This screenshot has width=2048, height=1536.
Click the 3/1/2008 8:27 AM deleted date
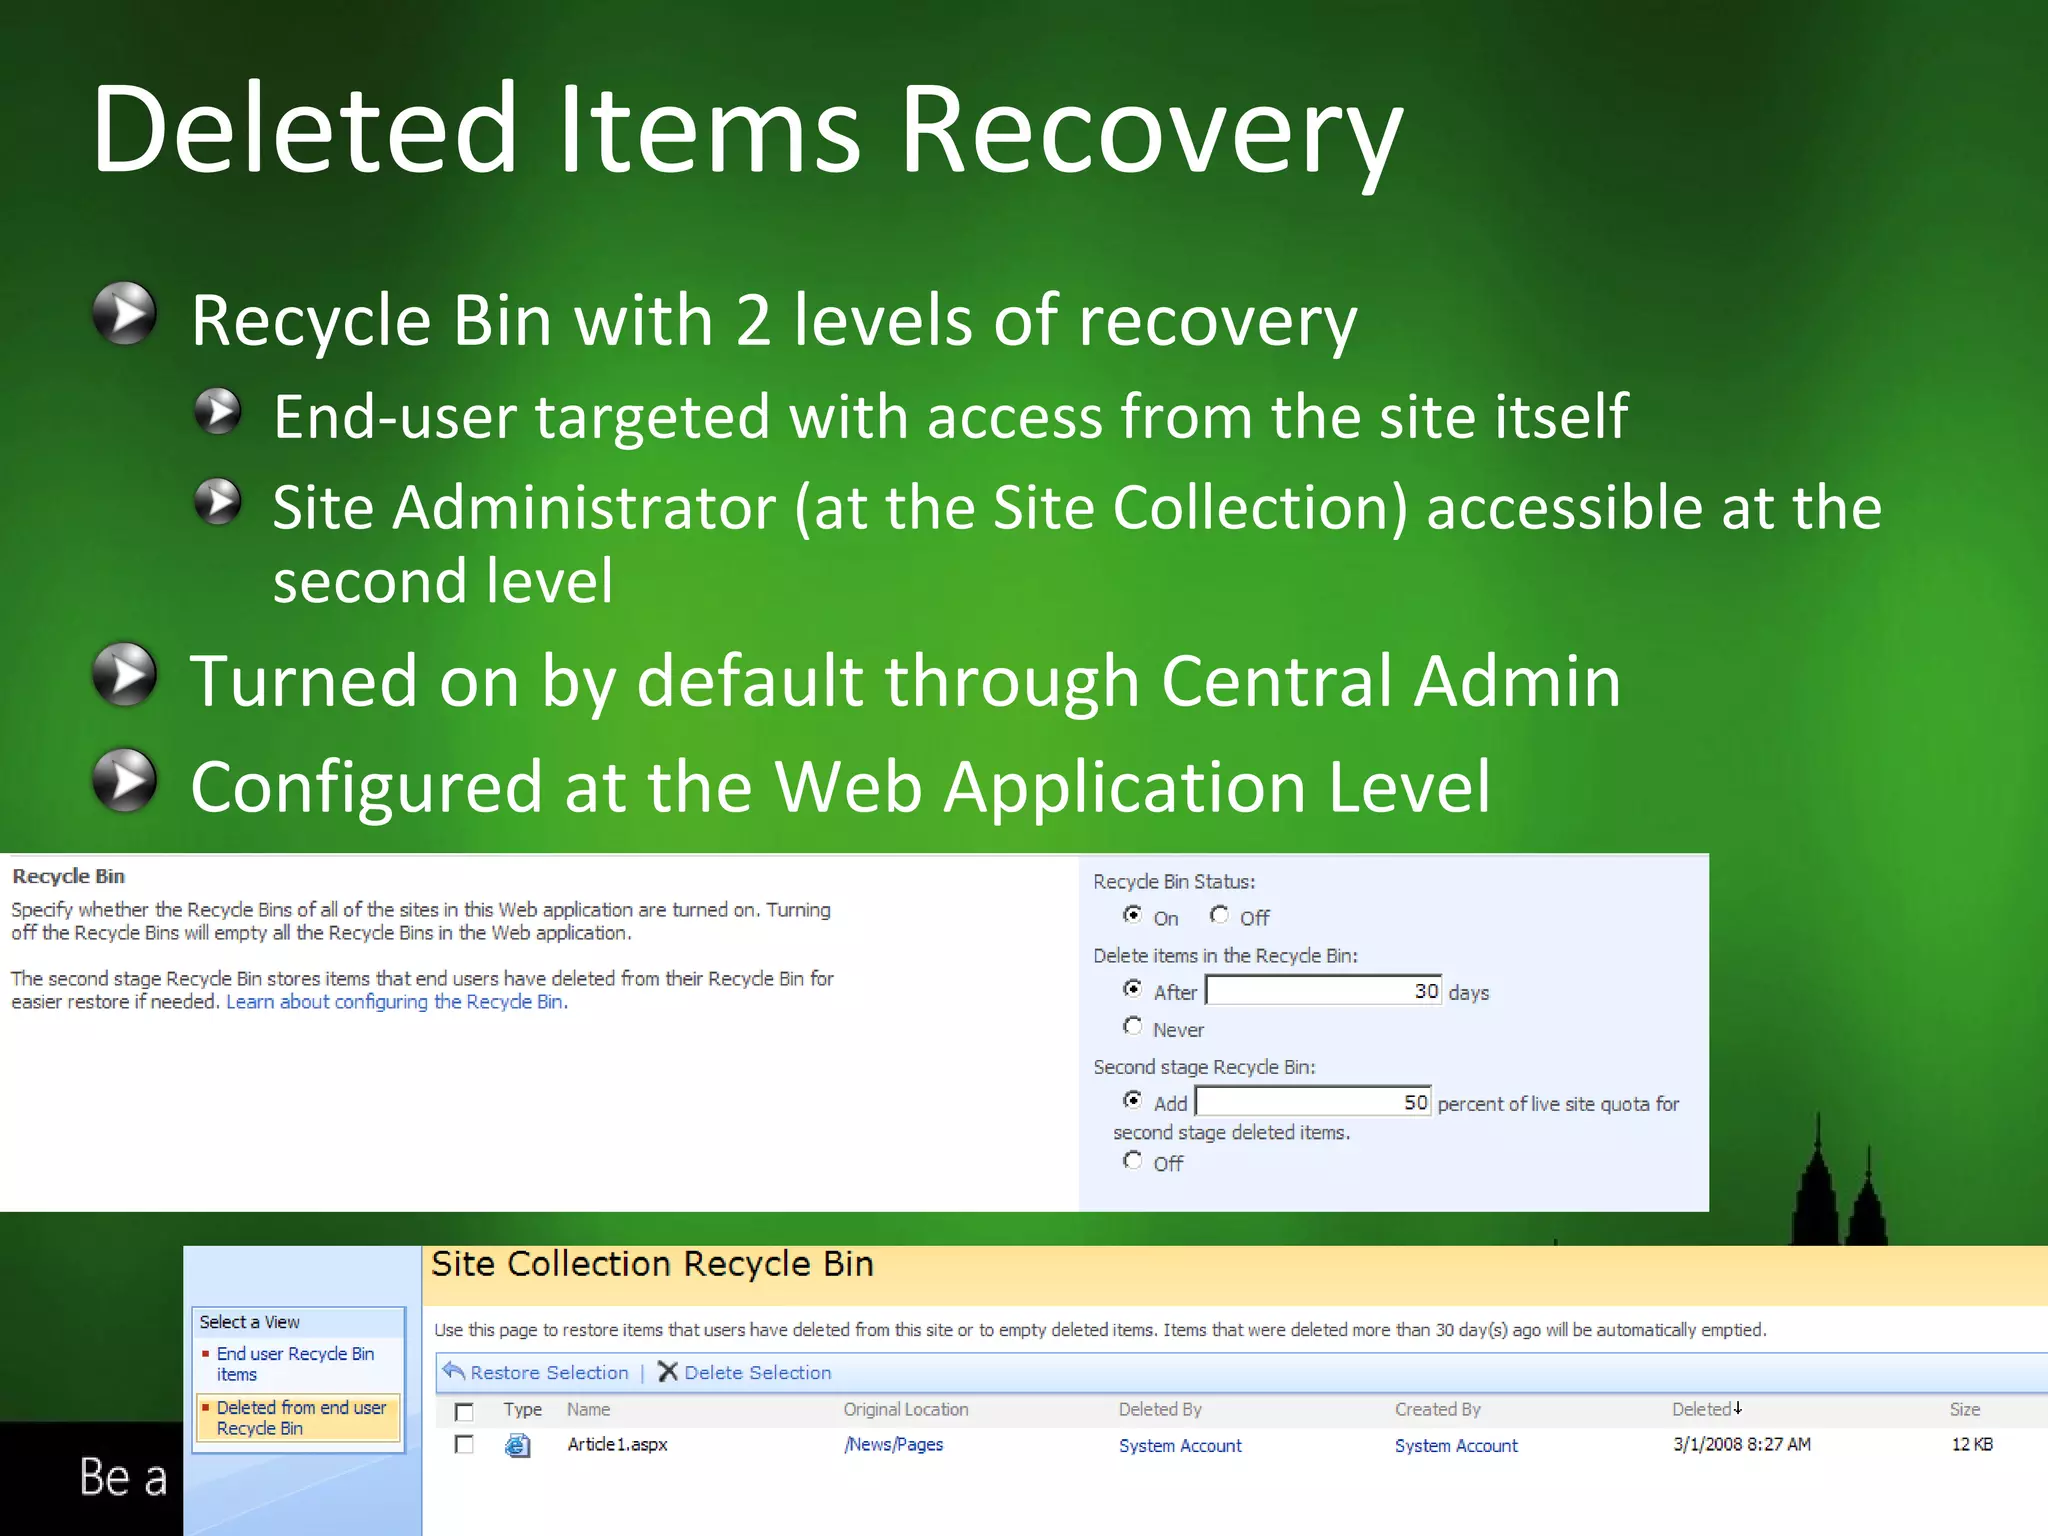[1742, 1445]
